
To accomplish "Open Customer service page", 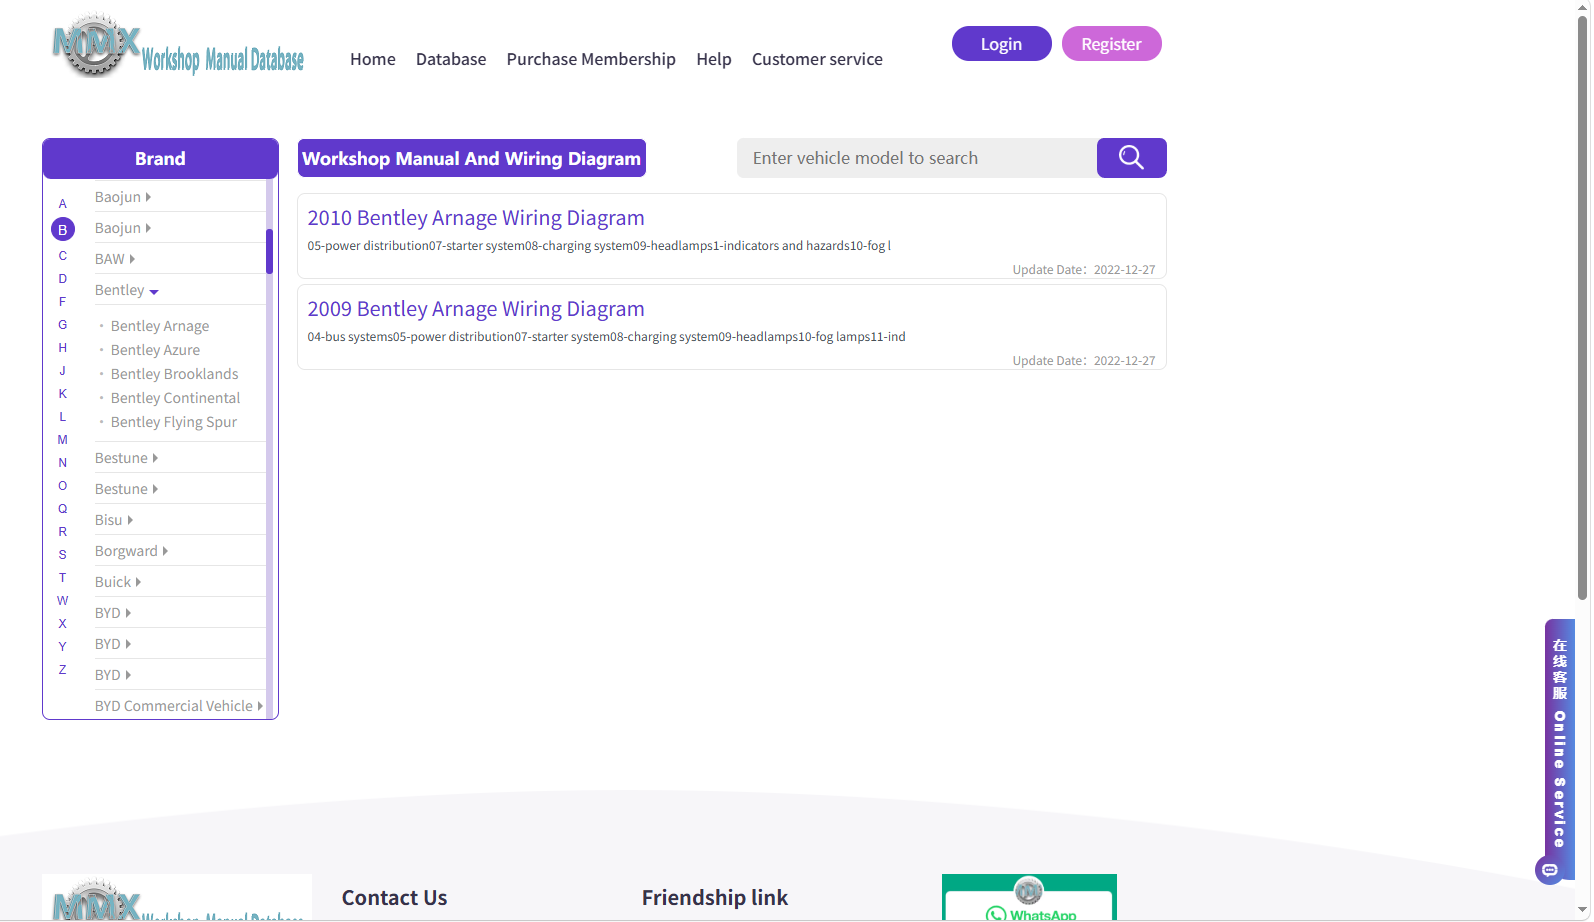I will [x=817, y=59].
